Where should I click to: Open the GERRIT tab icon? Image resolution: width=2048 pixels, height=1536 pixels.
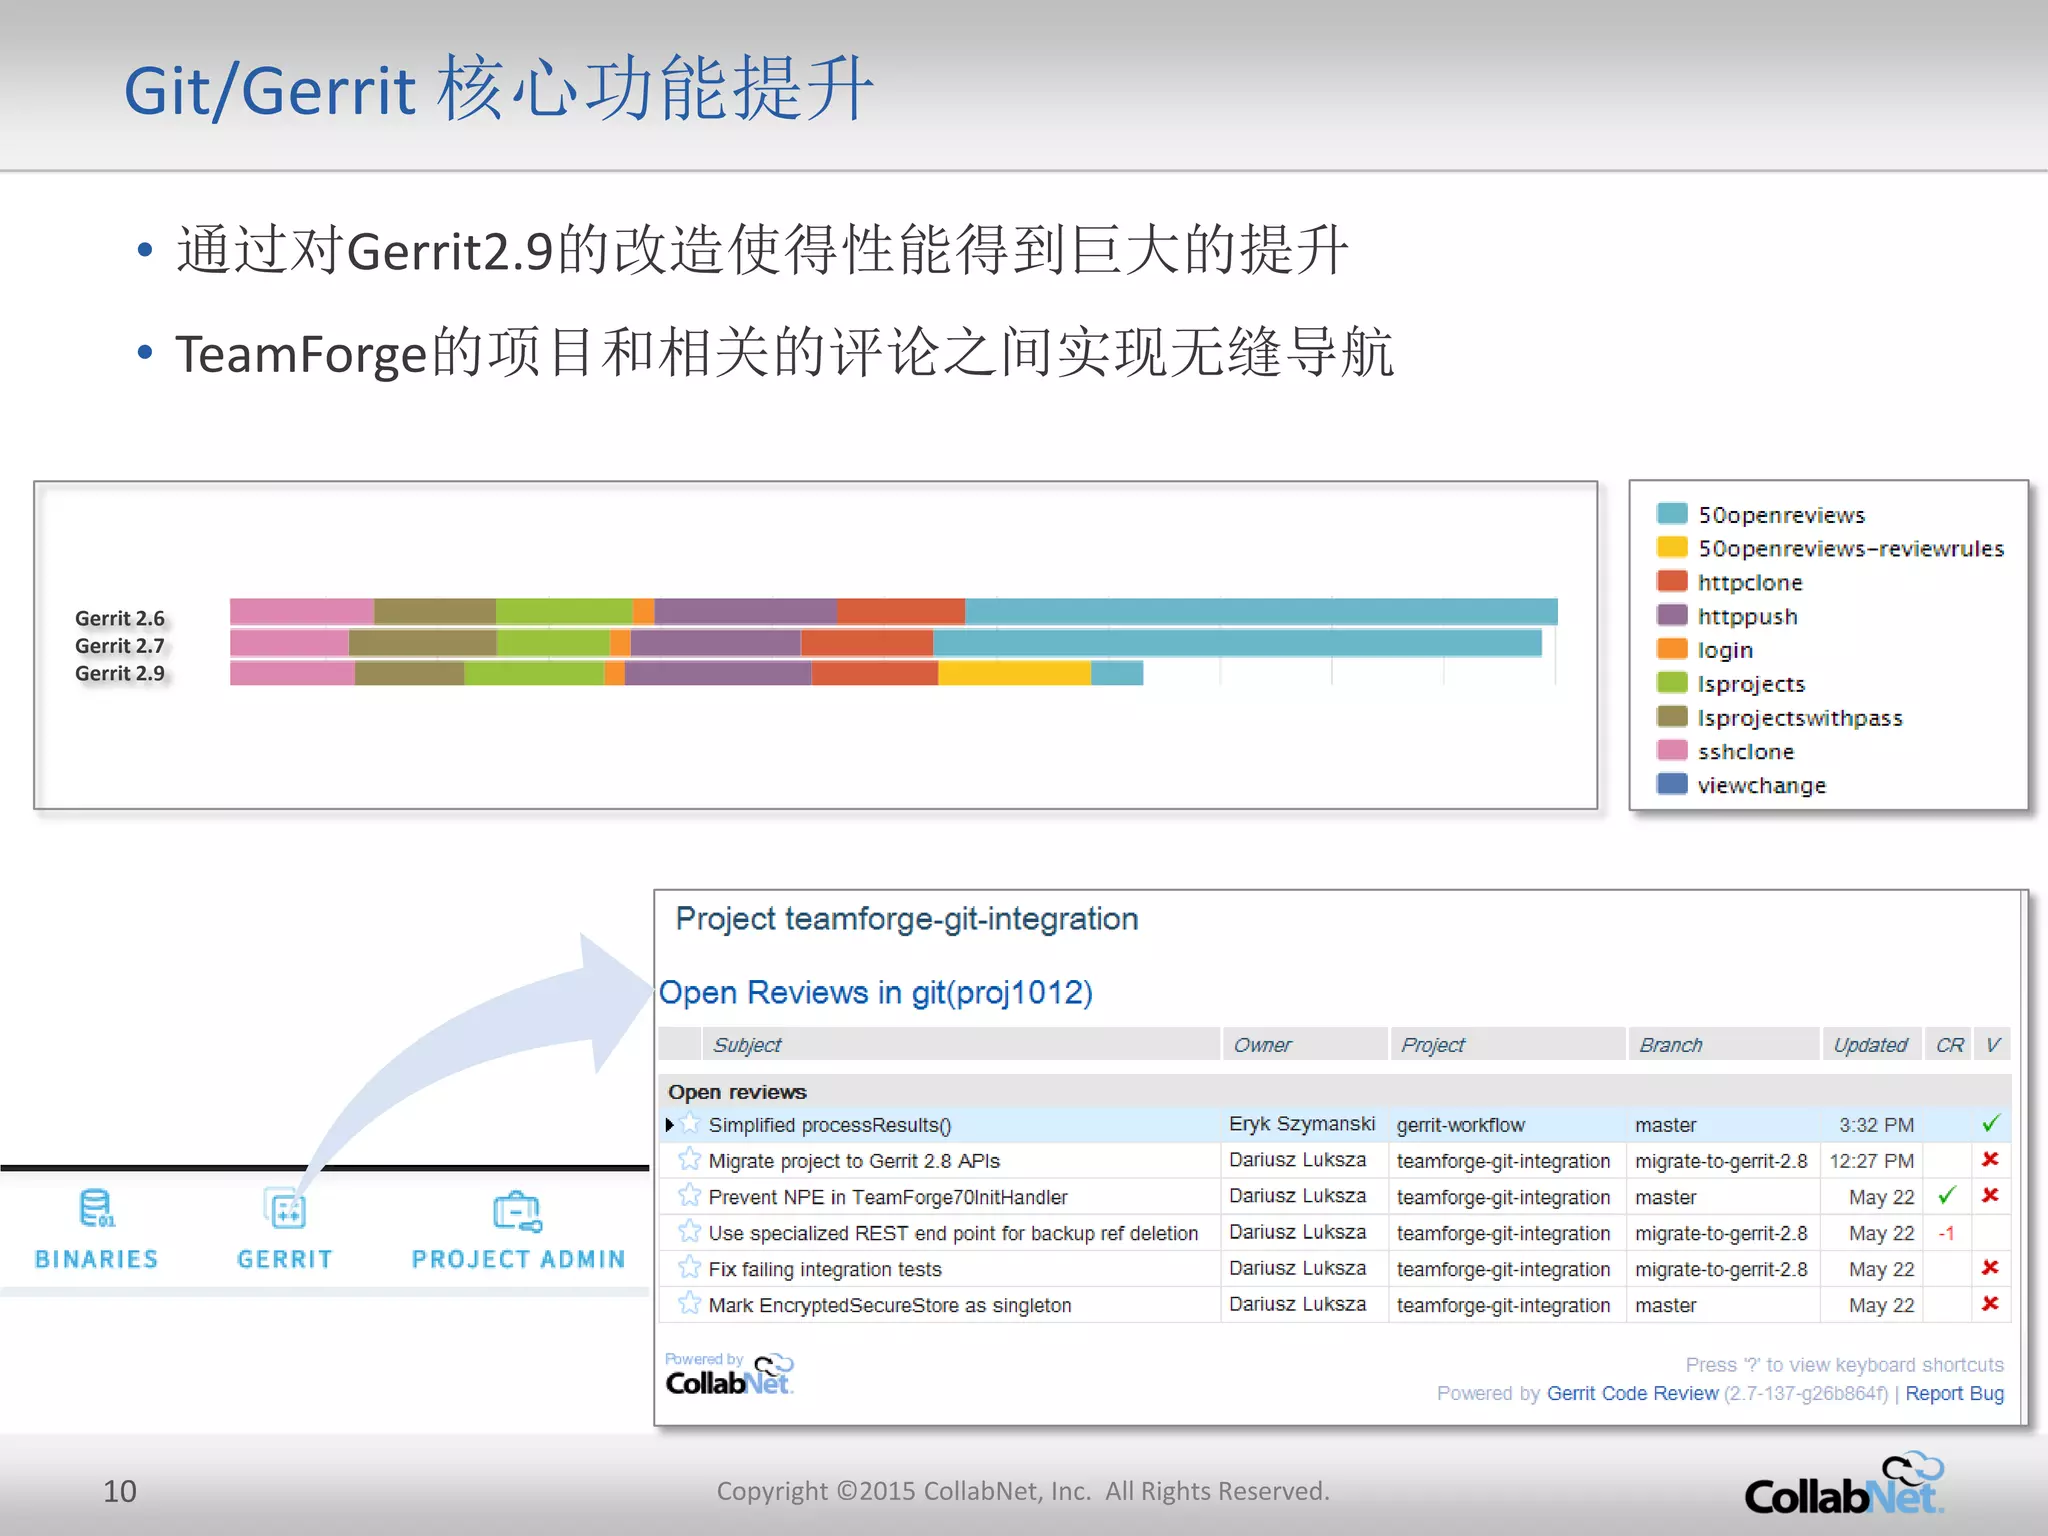tap(285, 1208)
